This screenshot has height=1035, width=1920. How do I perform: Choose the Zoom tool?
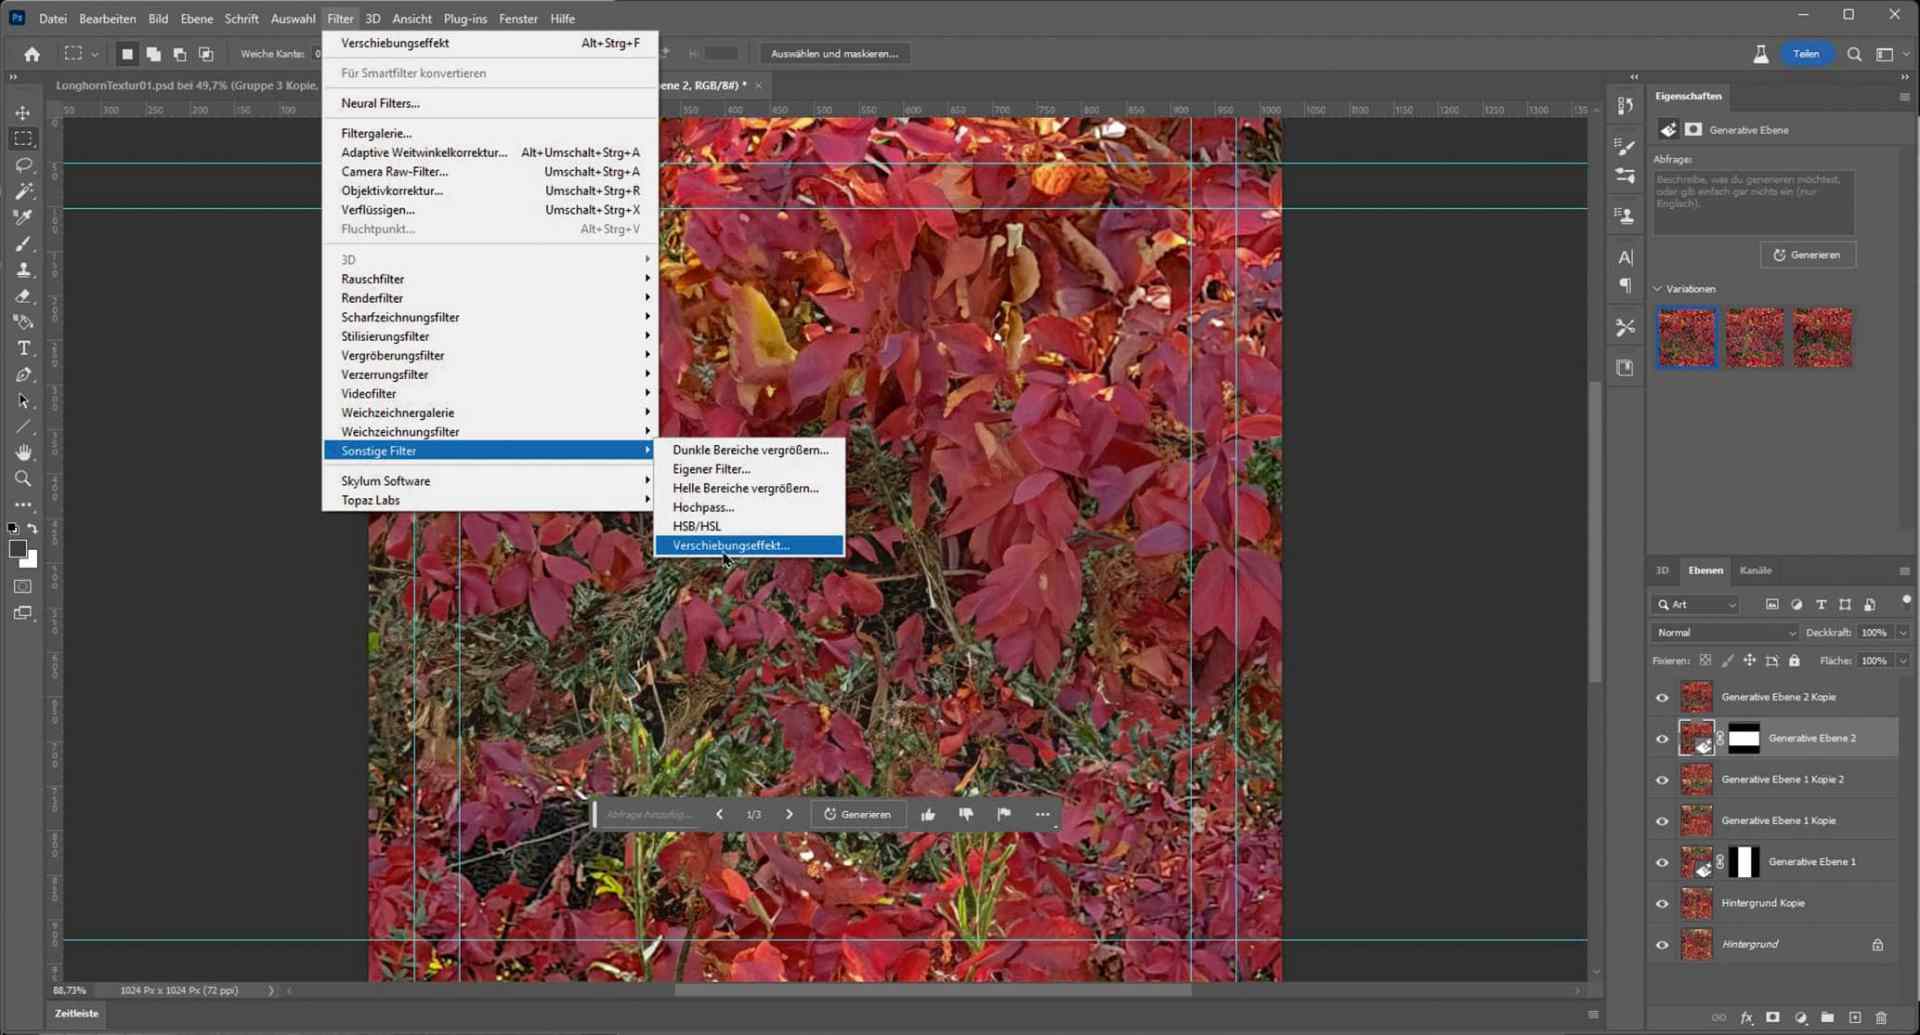[x=23, y=478]
